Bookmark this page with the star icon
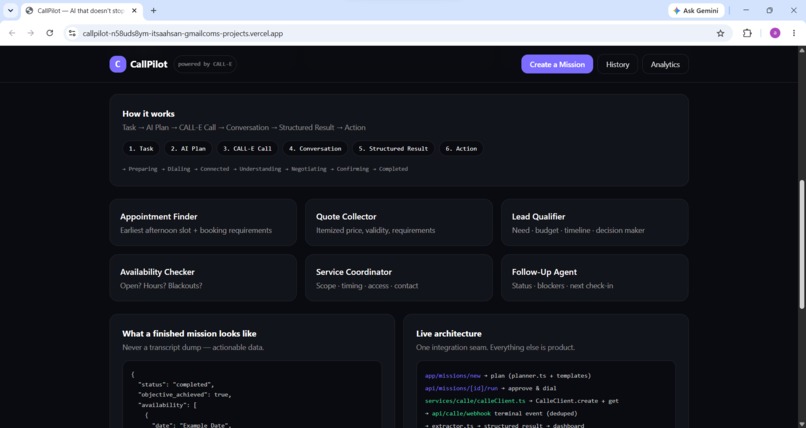This screenshot has height=428, width=806. tap(720, 33)
